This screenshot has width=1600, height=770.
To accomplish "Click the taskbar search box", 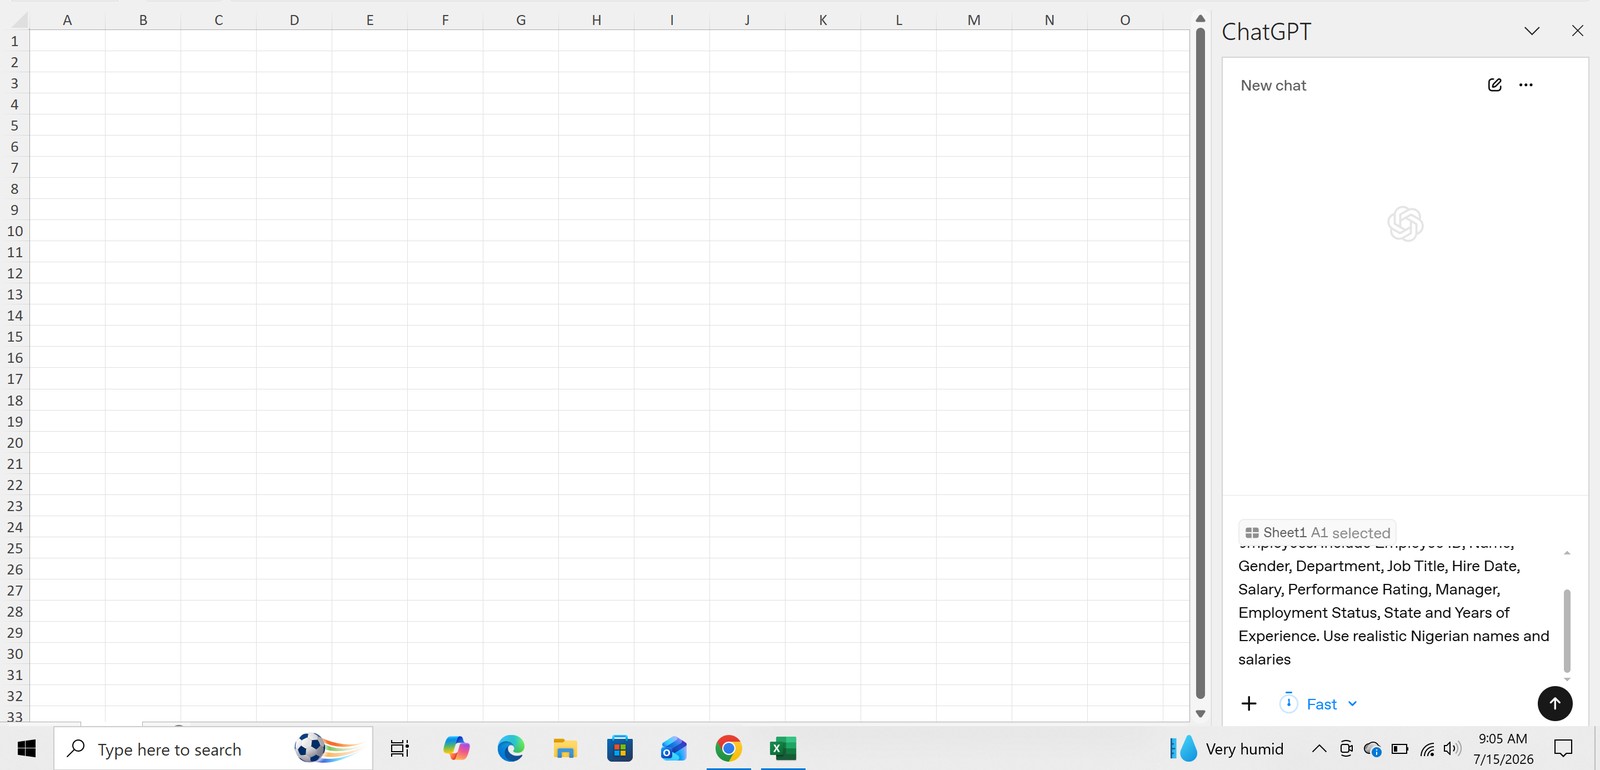I will (x=213, y=748).
